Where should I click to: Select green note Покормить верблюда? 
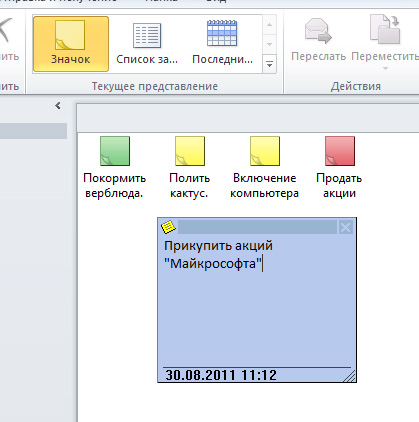point(115,168)
